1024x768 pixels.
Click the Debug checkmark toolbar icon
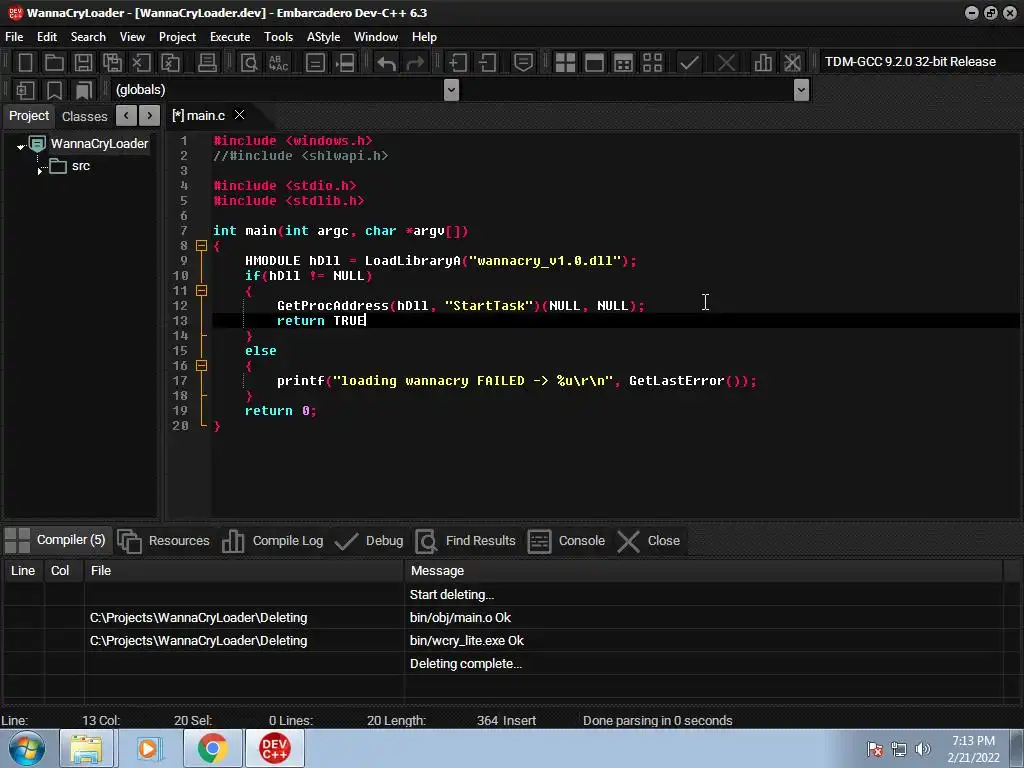(x=689, y=62)
